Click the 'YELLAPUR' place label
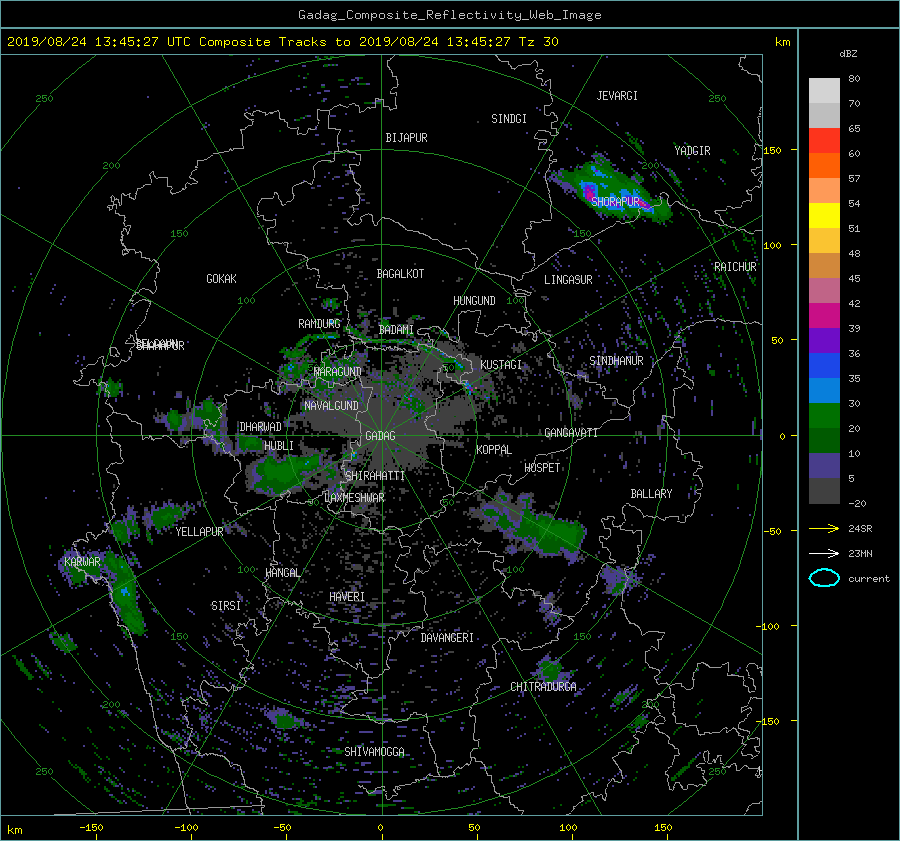900x841 pixels. (199, 532)
